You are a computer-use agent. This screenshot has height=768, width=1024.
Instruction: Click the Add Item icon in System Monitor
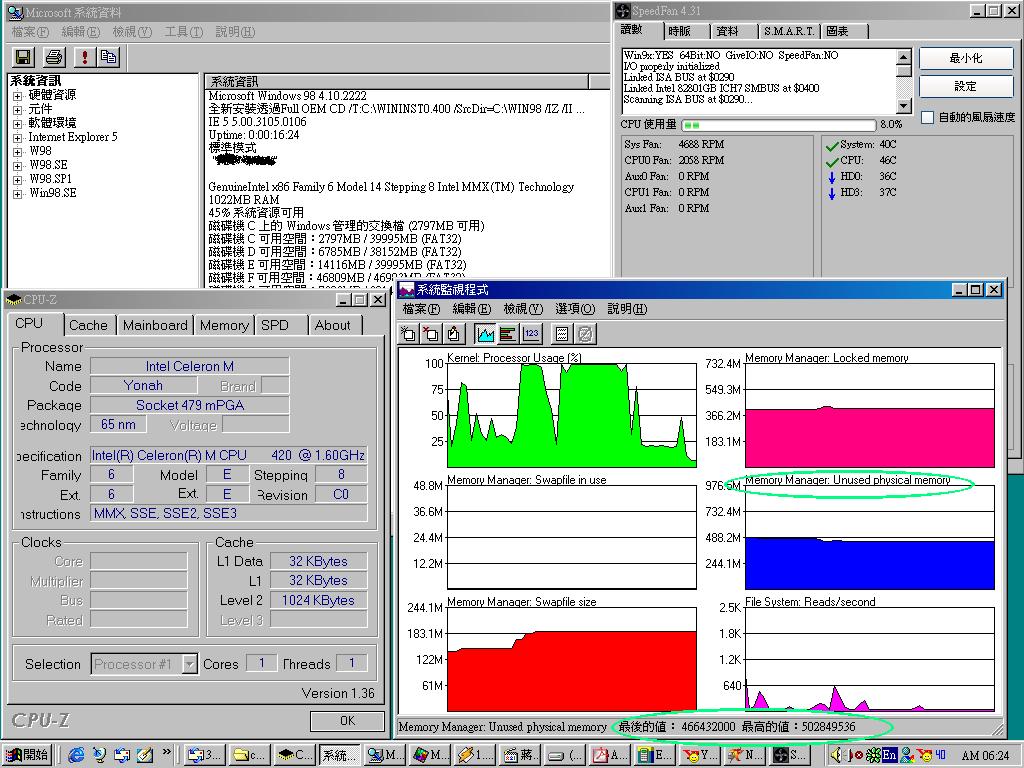pyautogui.click(x=408, y=334)
